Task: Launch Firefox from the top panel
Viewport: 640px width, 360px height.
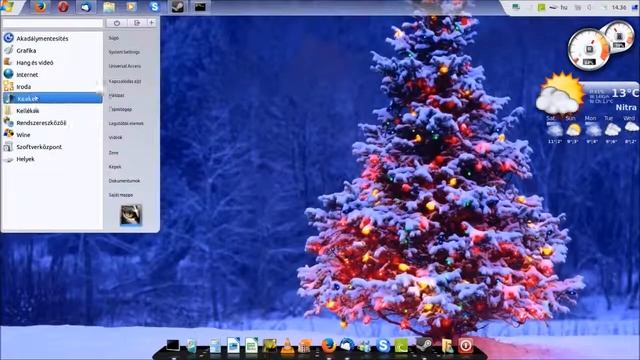Action: [x=40, y=7]
